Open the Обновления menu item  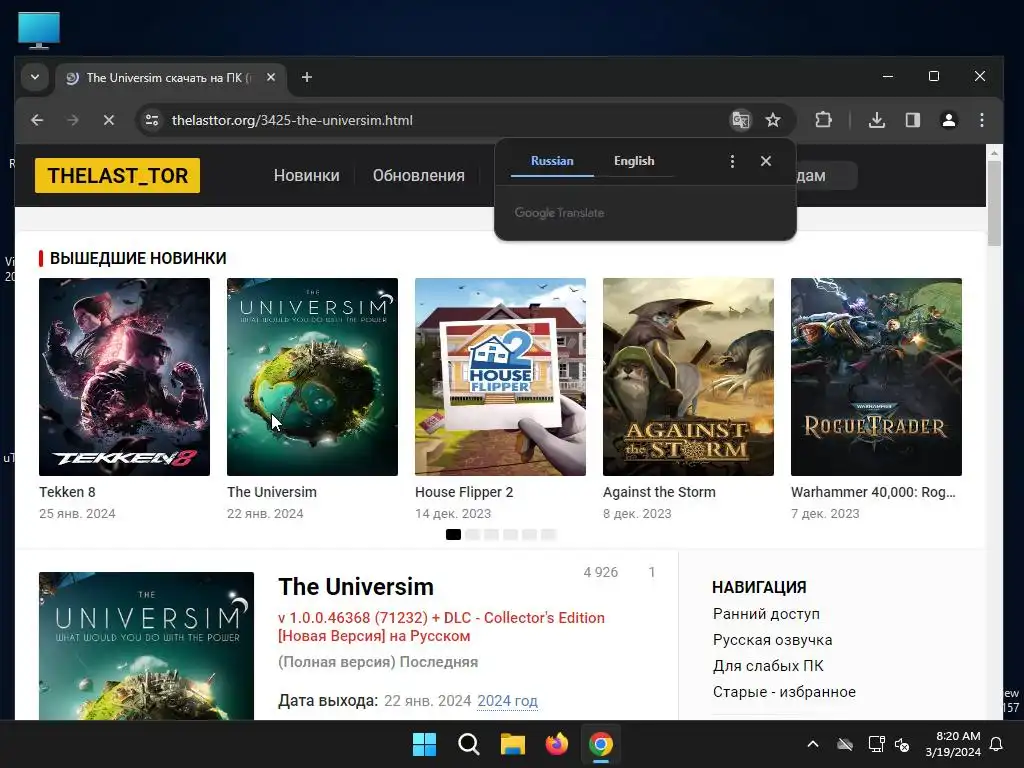419,176
